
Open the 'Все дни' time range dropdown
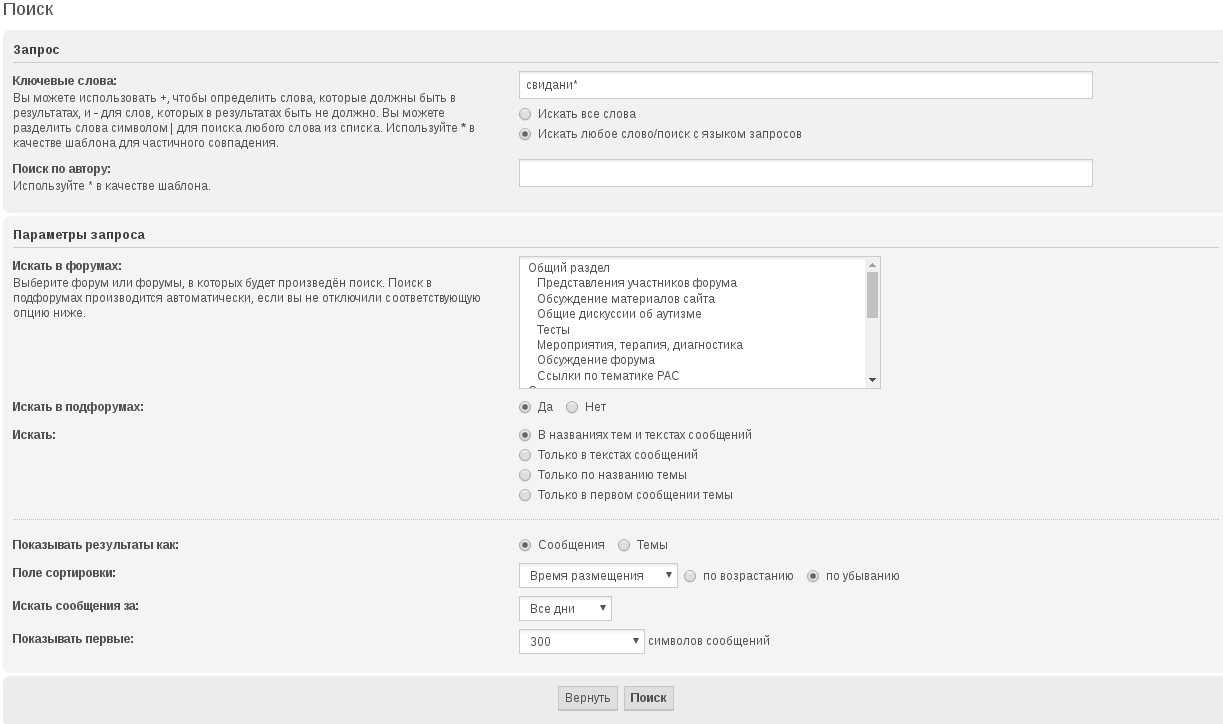(565, 609)
